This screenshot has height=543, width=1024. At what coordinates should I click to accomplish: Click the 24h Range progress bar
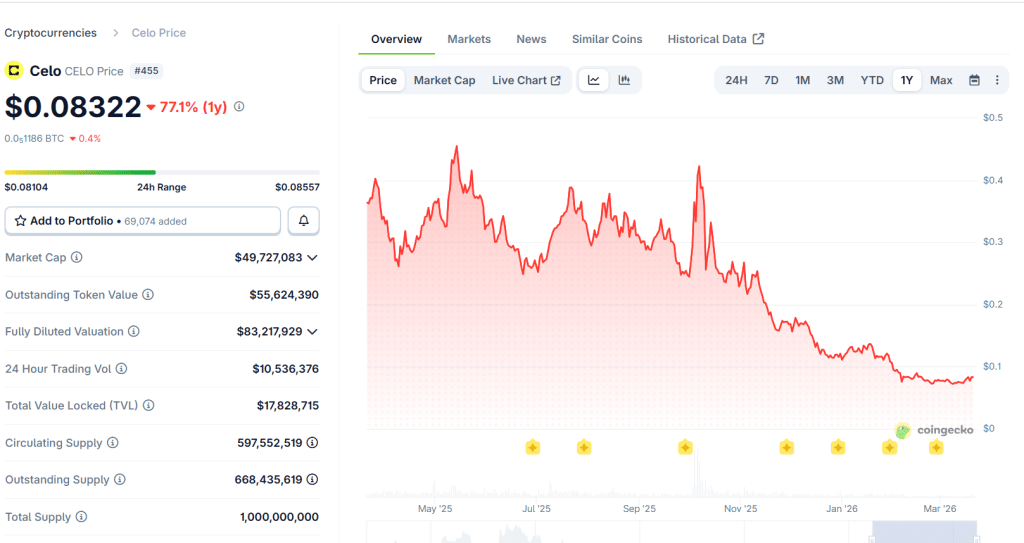tap(161, 172)
